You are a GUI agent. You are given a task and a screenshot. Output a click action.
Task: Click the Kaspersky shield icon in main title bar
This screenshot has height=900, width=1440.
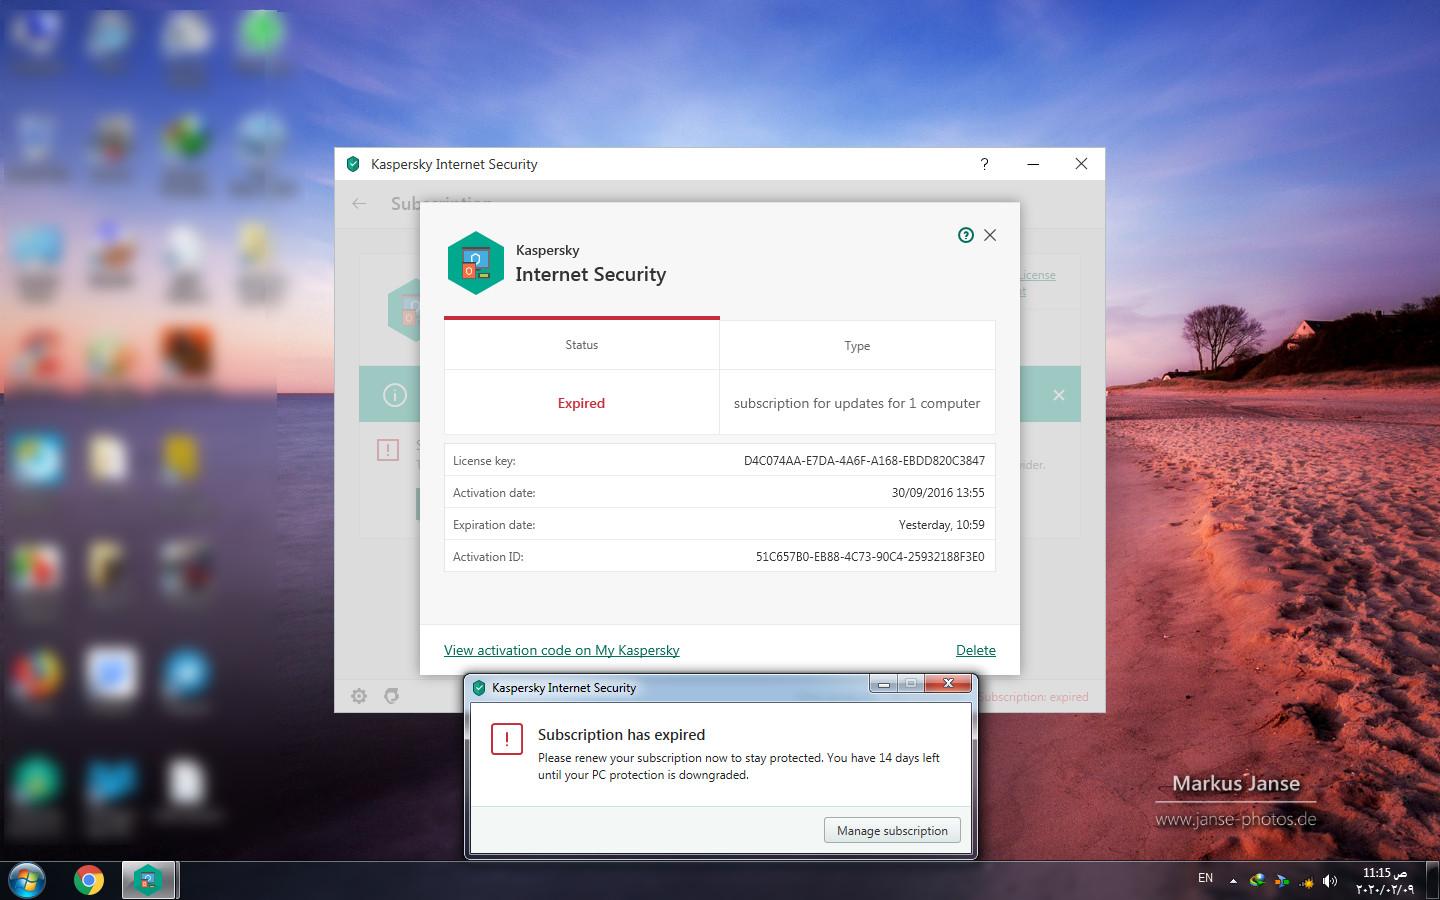(x=353, y=164)
